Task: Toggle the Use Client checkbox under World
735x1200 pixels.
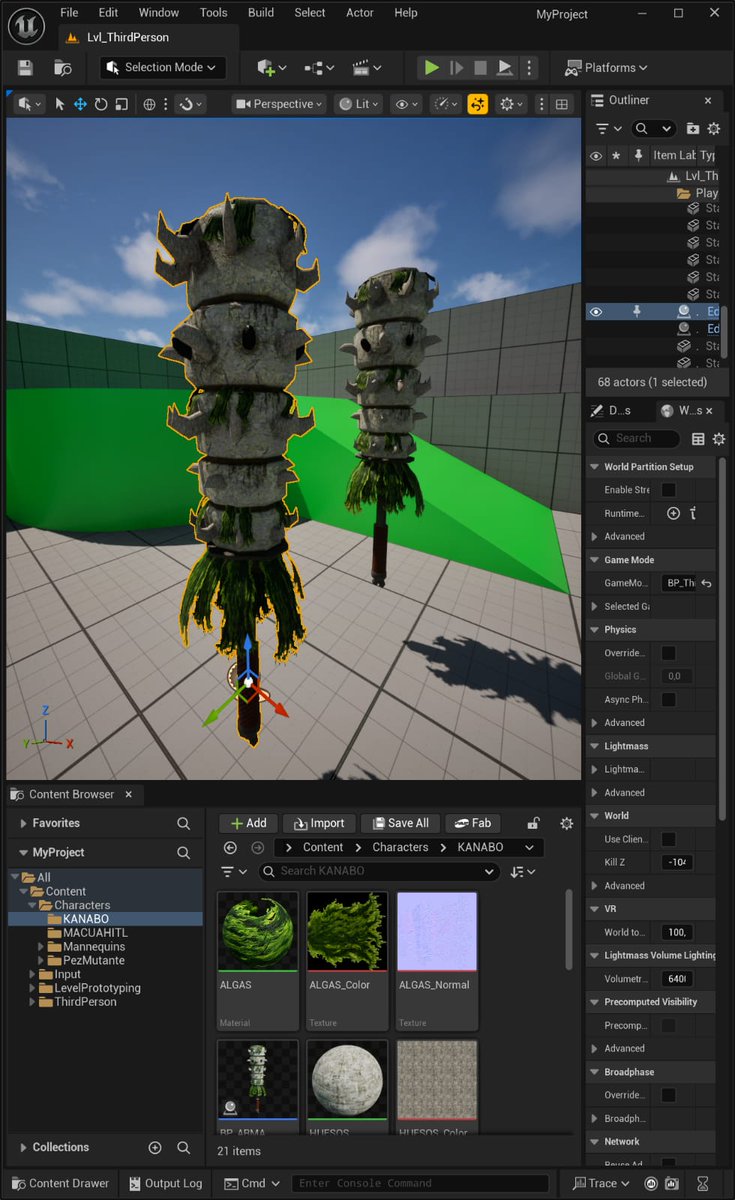Action: point(669,839)
